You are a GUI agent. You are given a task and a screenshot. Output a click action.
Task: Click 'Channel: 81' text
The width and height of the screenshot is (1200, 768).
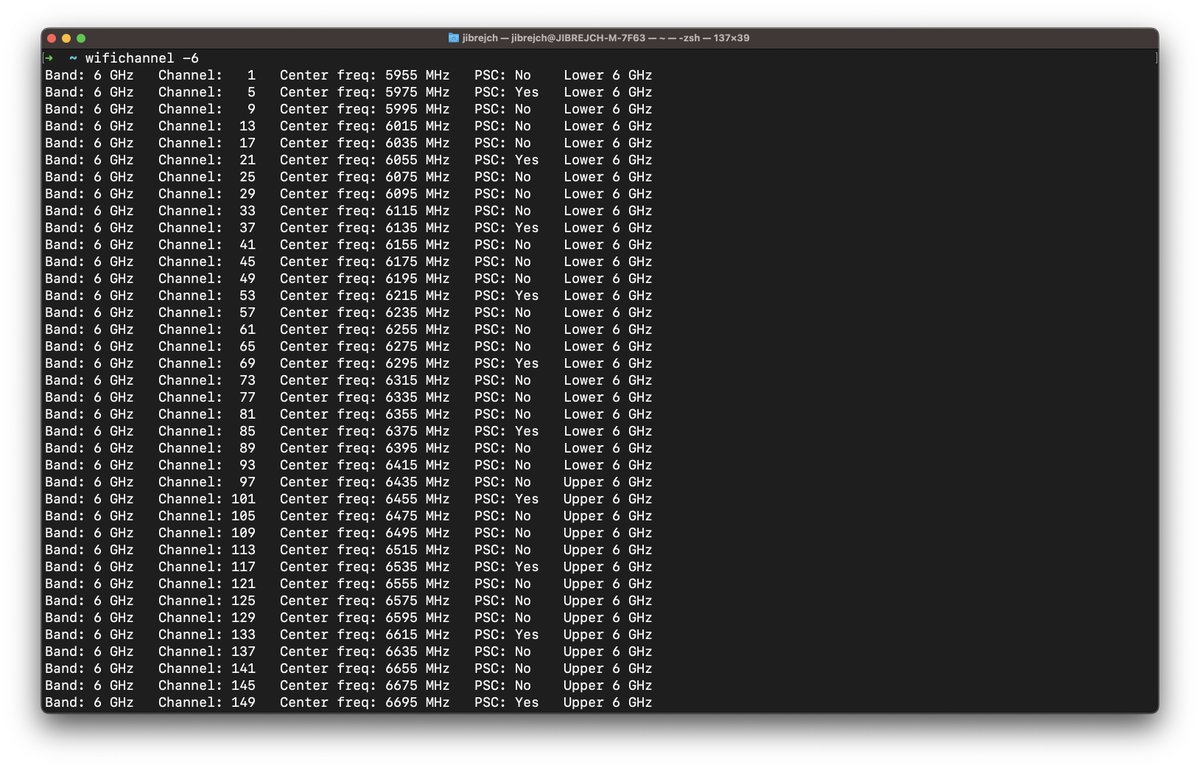pyautogui.click(x=206, y=415)
